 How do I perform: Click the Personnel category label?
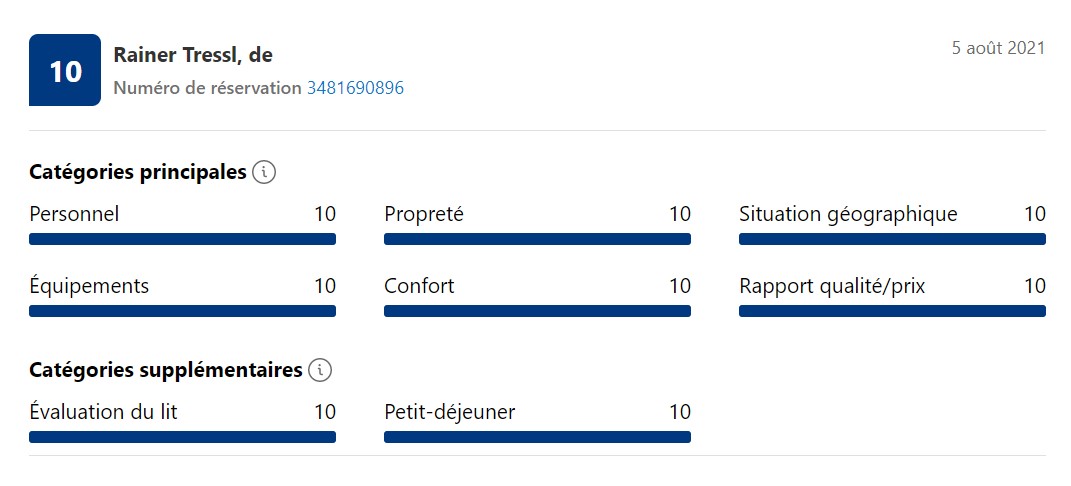74,214
